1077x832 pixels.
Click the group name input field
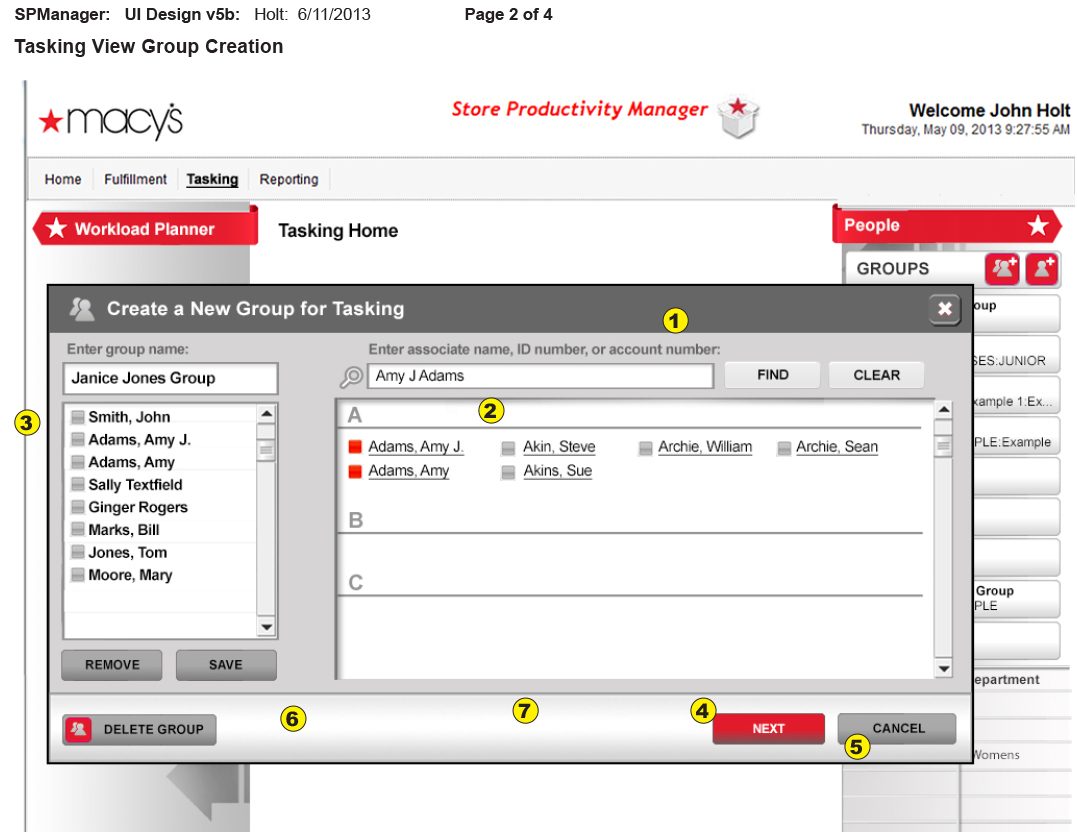pos(170,379)
